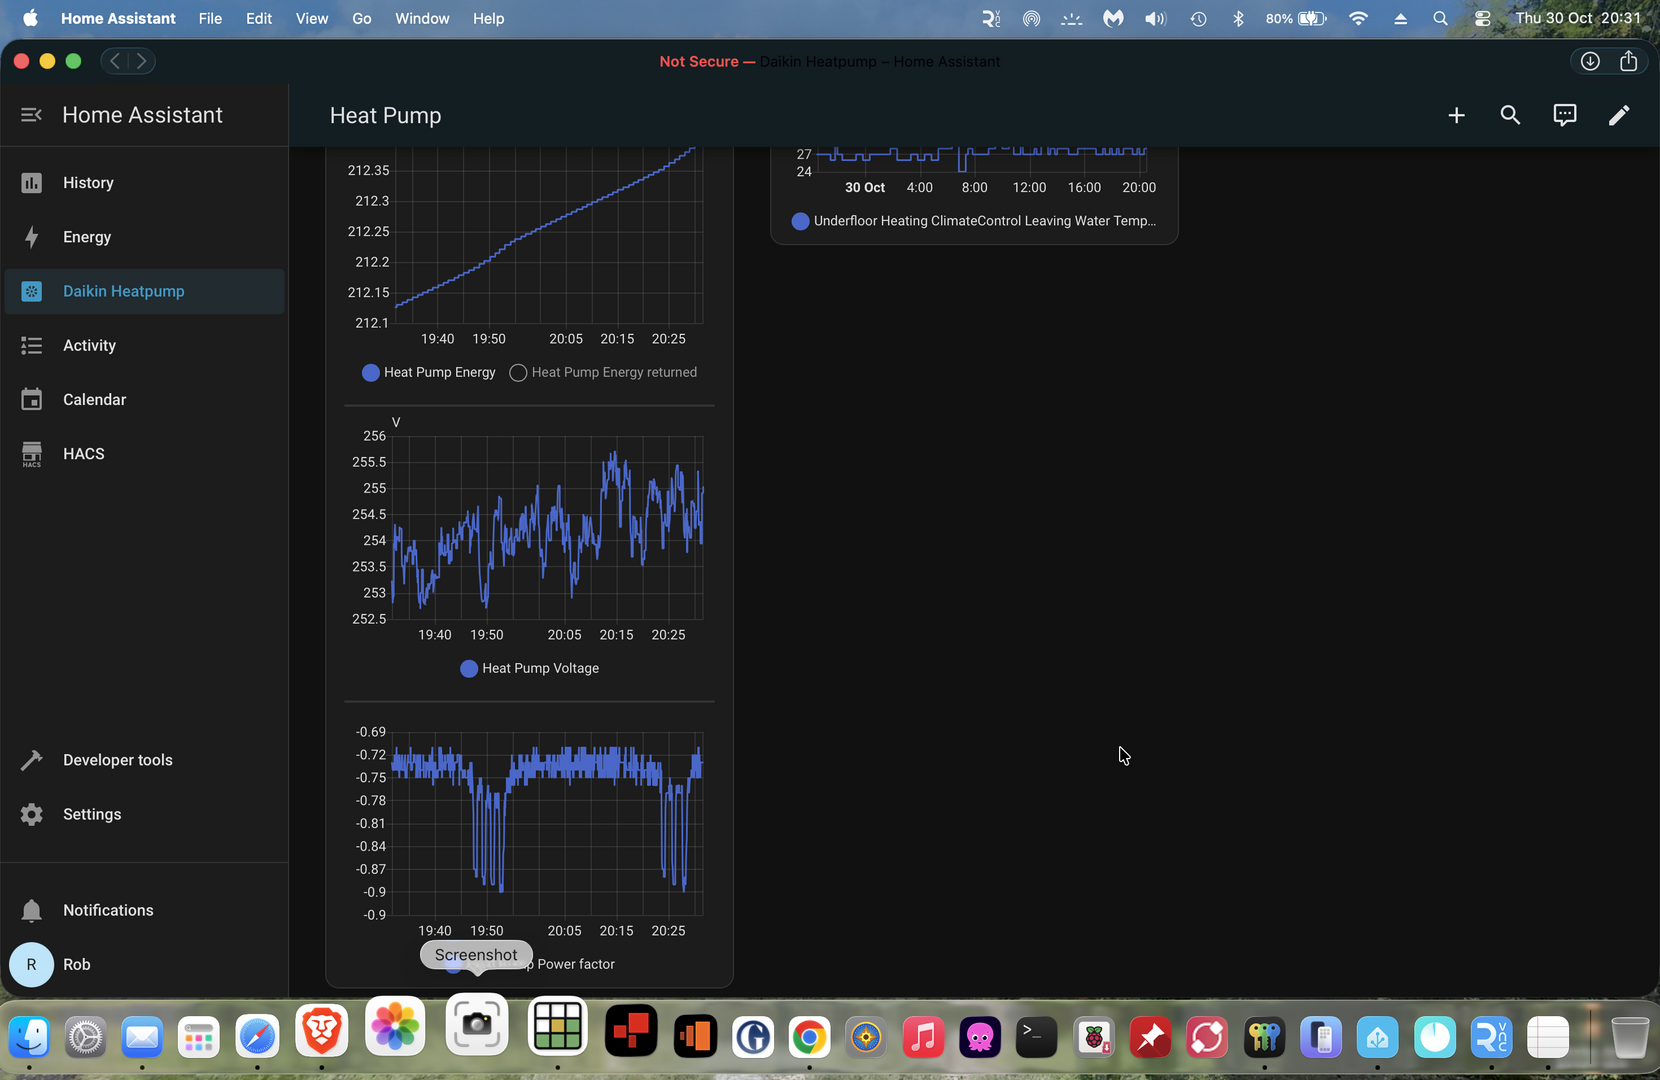The width and height of the screenshot is (1660, 1080).
Task: Go to the Energy dashboard
Action: (87, 237)
